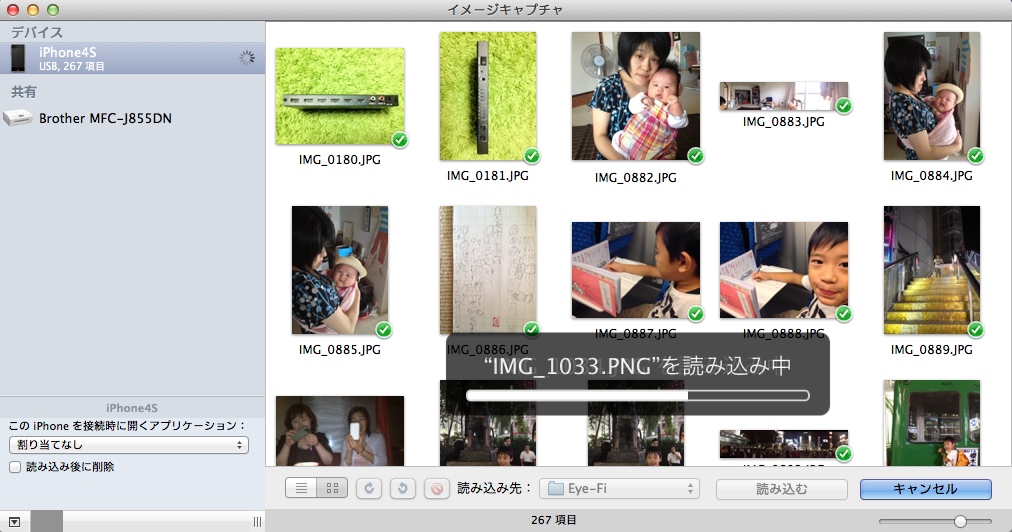Screen dimensions: 1012x532
Task: Click the IMG_0882.JPG file name label
Action: click(x=636, y=178)
